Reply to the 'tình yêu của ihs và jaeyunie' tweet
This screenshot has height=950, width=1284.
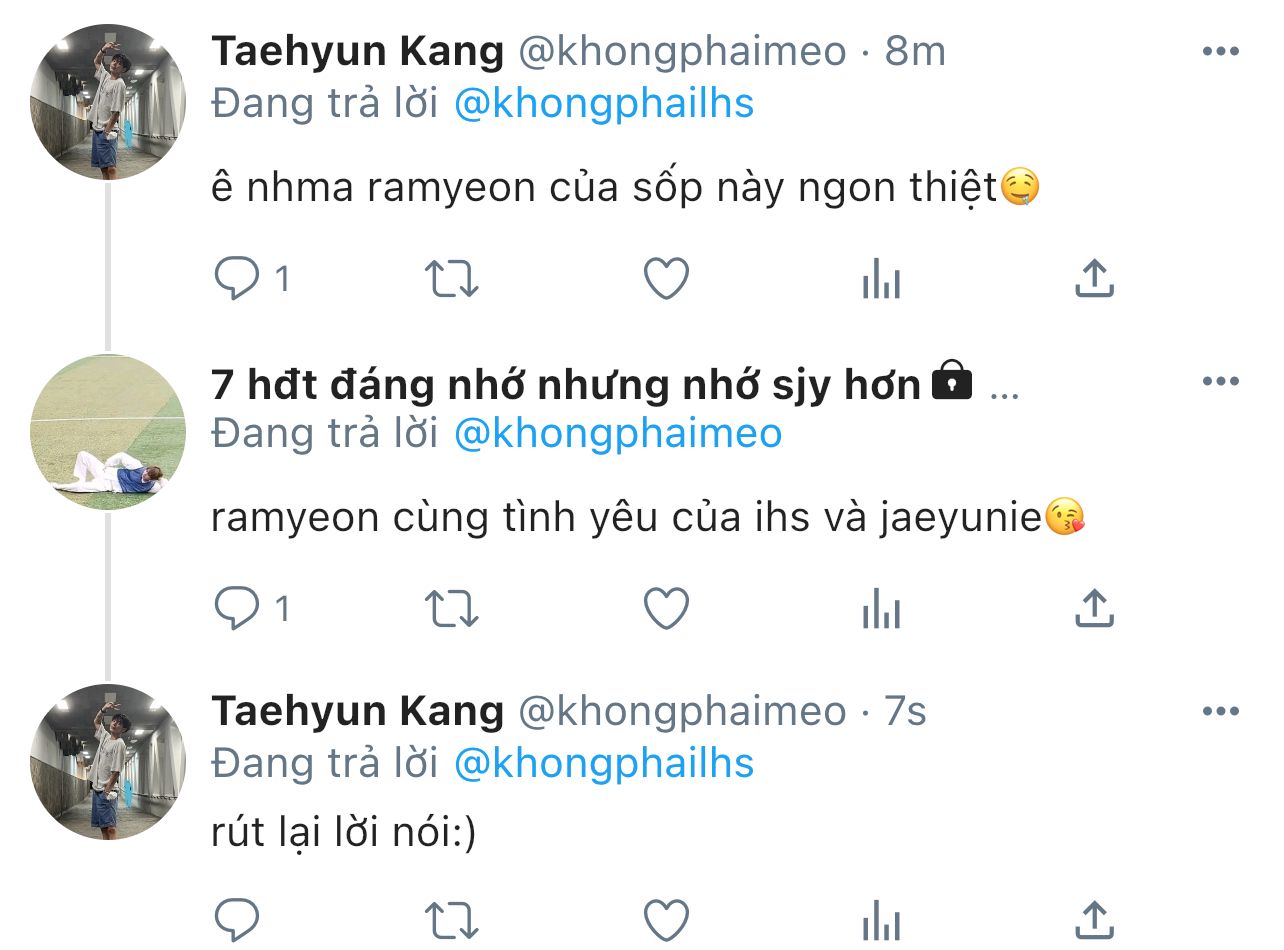pos(238,608)
